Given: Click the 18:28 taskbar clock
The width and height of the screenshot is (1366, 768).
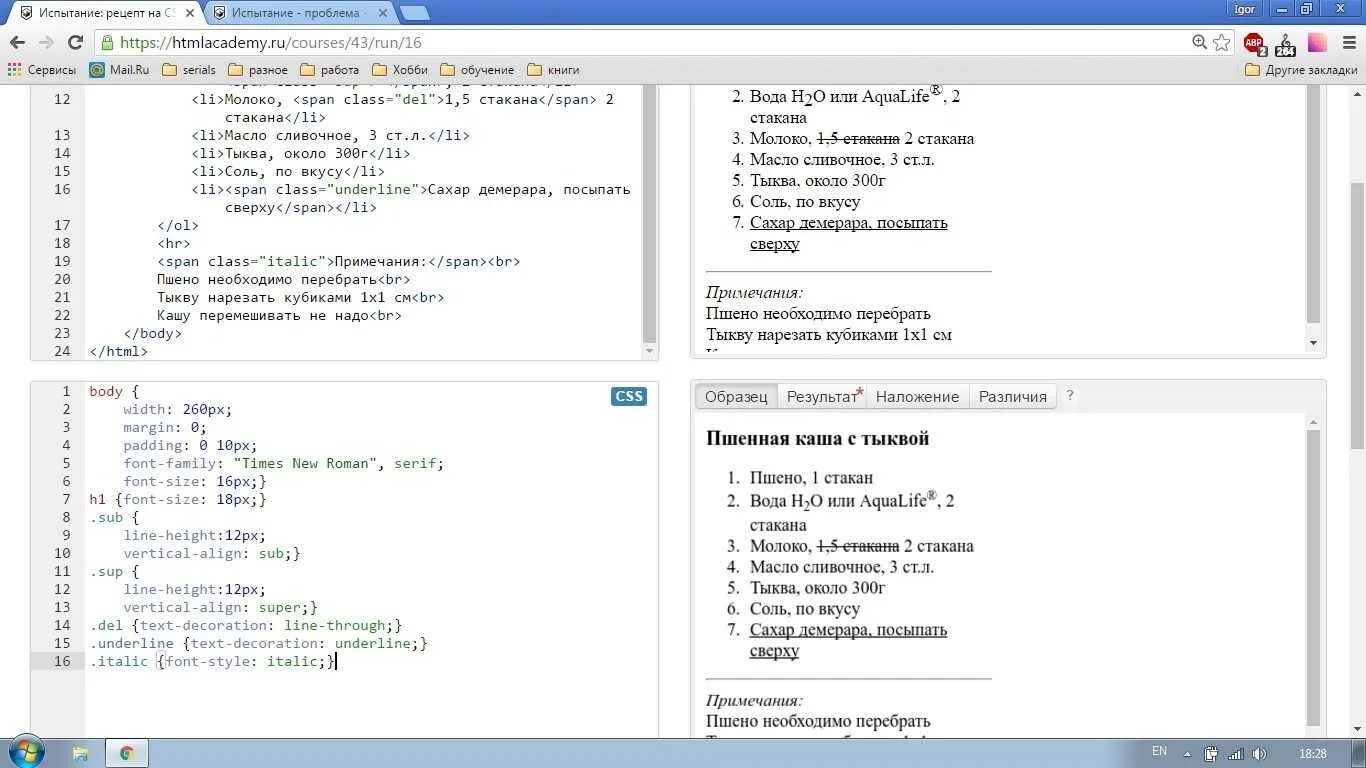Looking at the screenshot, I should pyautogui.click(x=1313, y=753).
